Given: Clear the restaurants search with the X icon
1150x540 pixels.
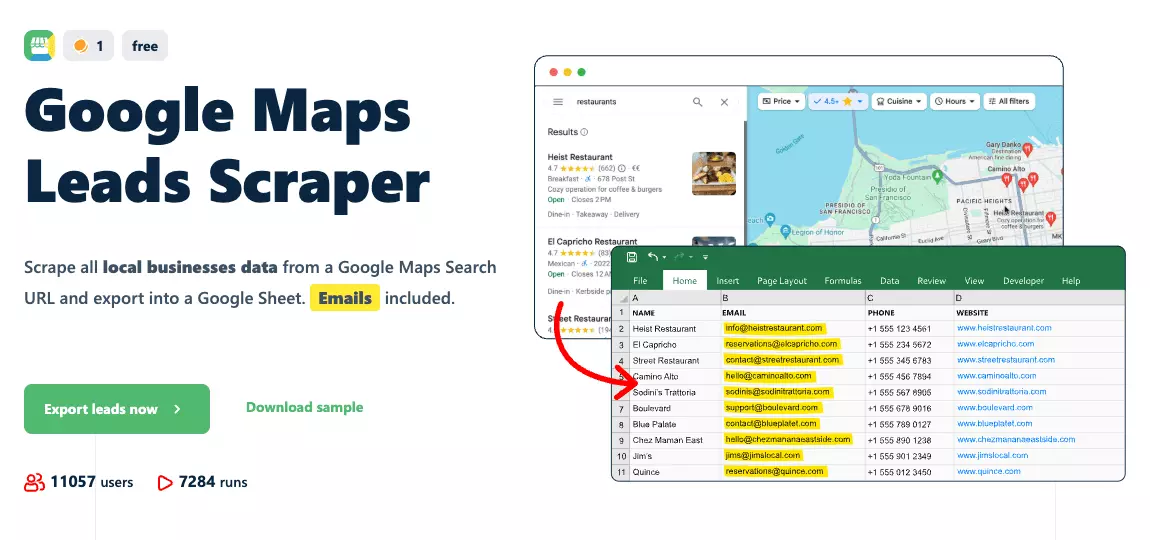Looking at the screenshot, I should click(x=725, y=102).
